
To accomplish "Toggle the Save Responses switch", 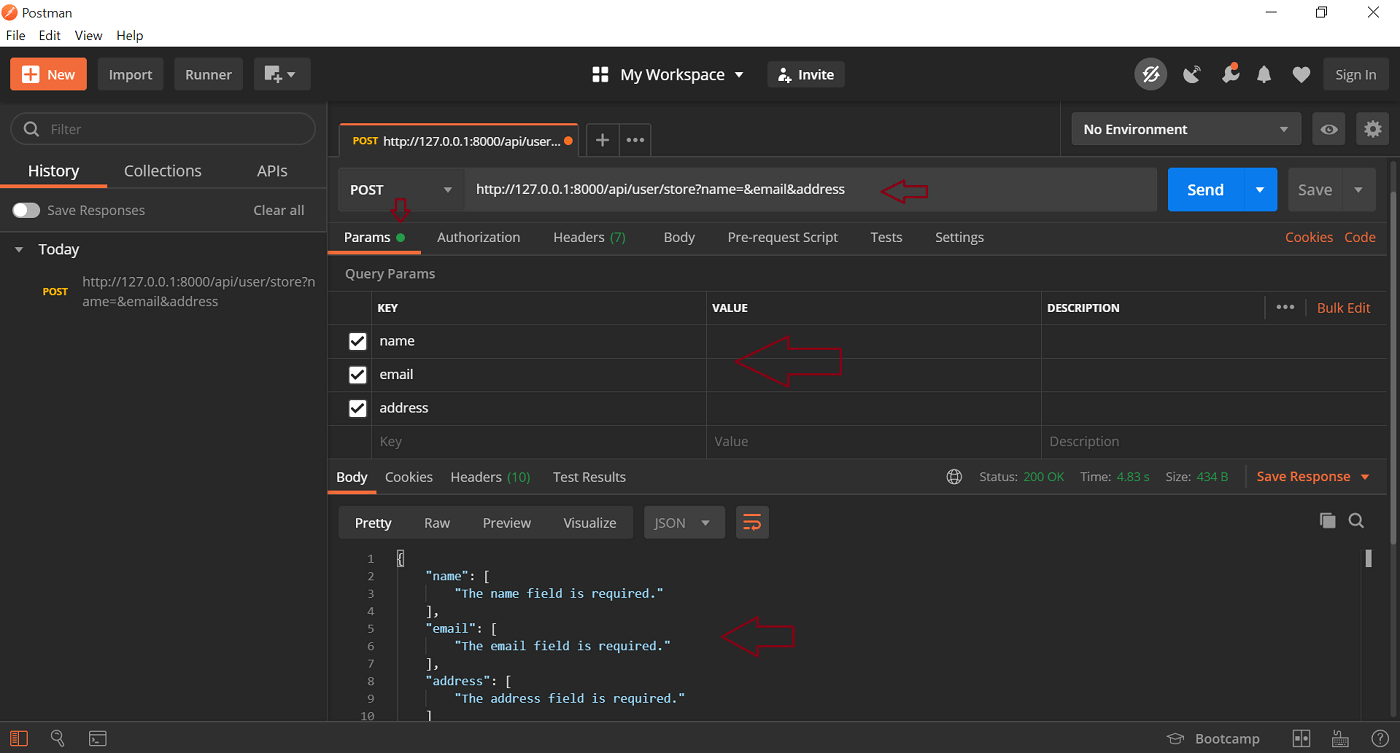I will point(26,210).
